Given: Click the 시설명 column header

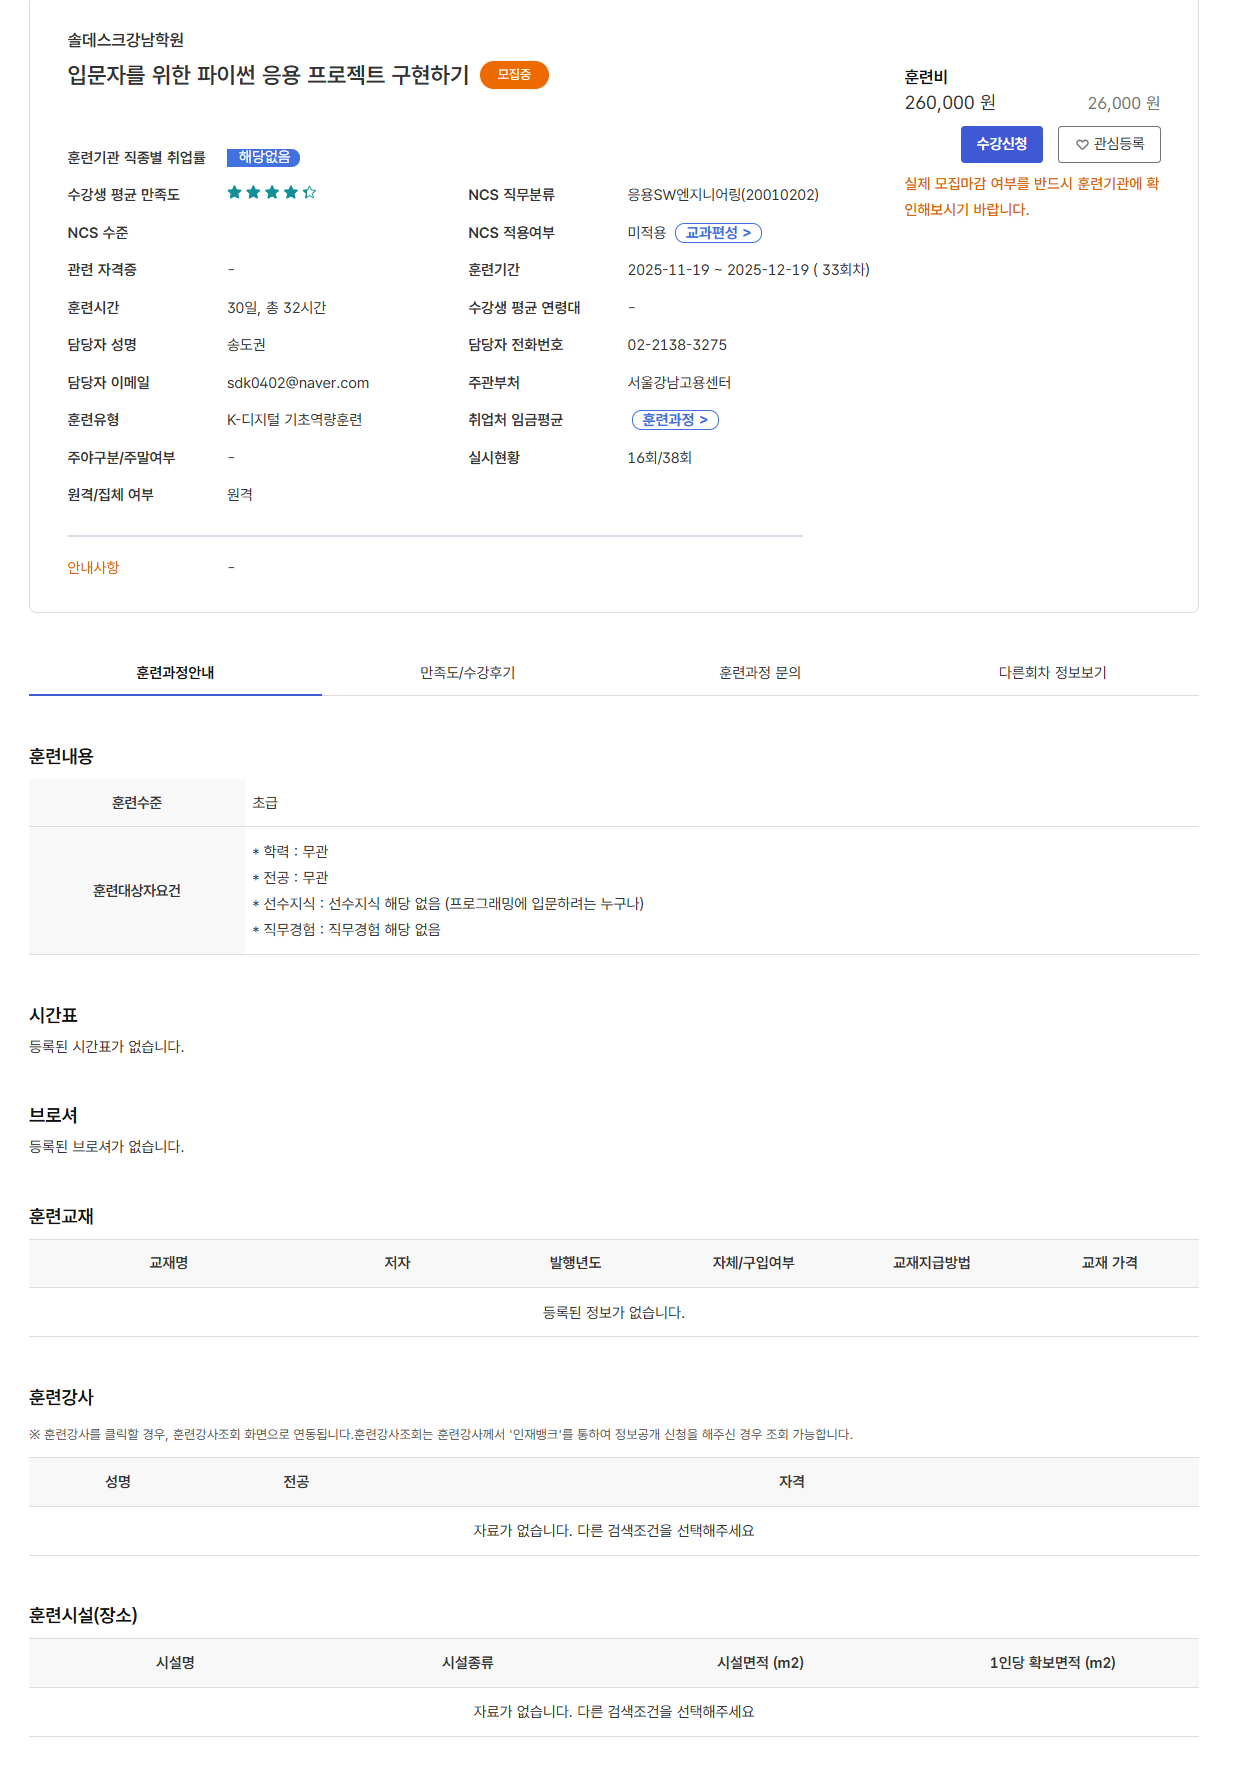Looking at the screenshot, I should (175, 1663).
